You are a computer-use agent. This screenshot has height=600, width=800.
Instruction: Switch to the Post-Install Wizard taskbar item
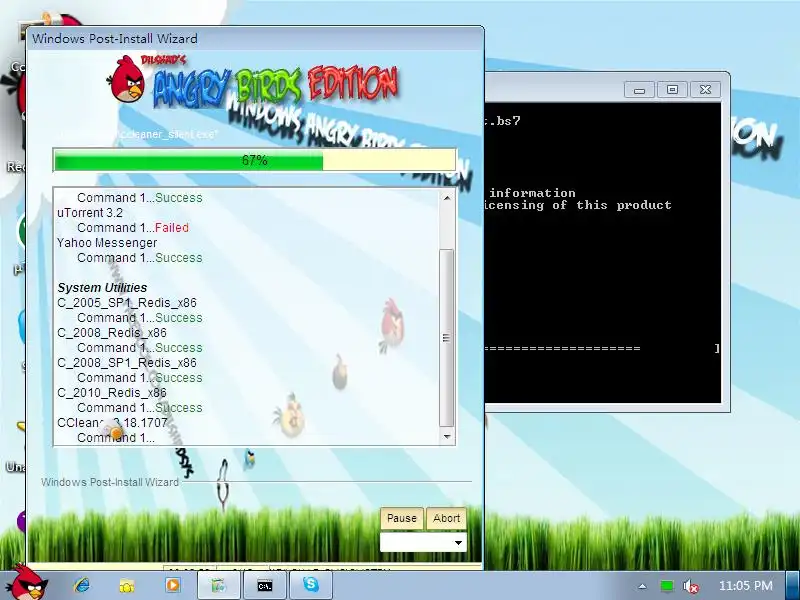(218, 585)
